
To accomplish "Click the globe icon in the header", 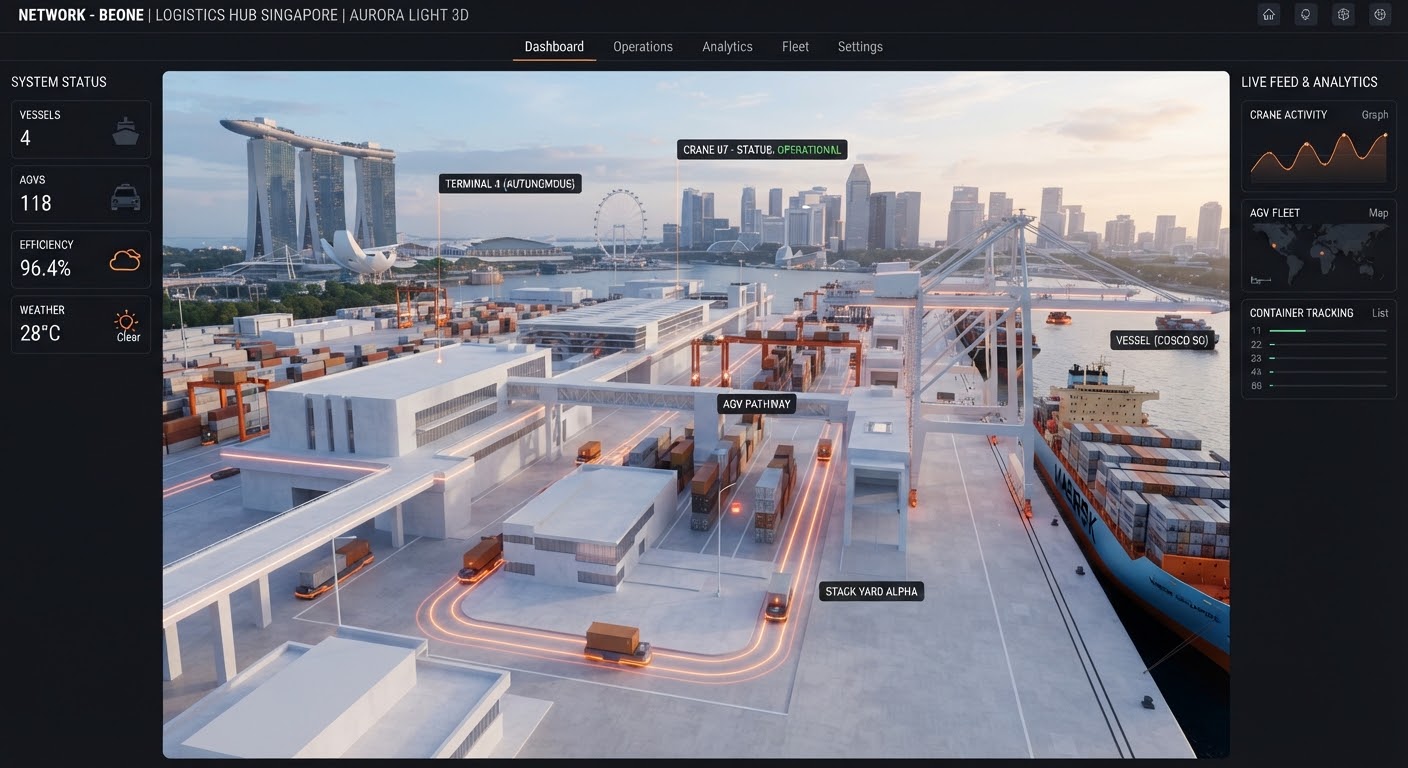I will [x=1380, y=15].
